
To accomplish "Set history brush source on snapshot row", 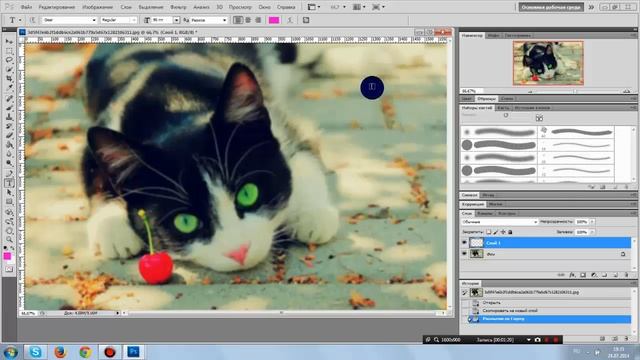I will (464, 292).
